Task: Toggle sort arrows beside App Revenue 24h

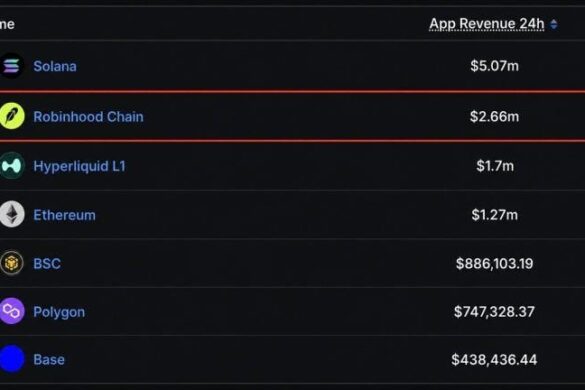Action: point(554,25)
